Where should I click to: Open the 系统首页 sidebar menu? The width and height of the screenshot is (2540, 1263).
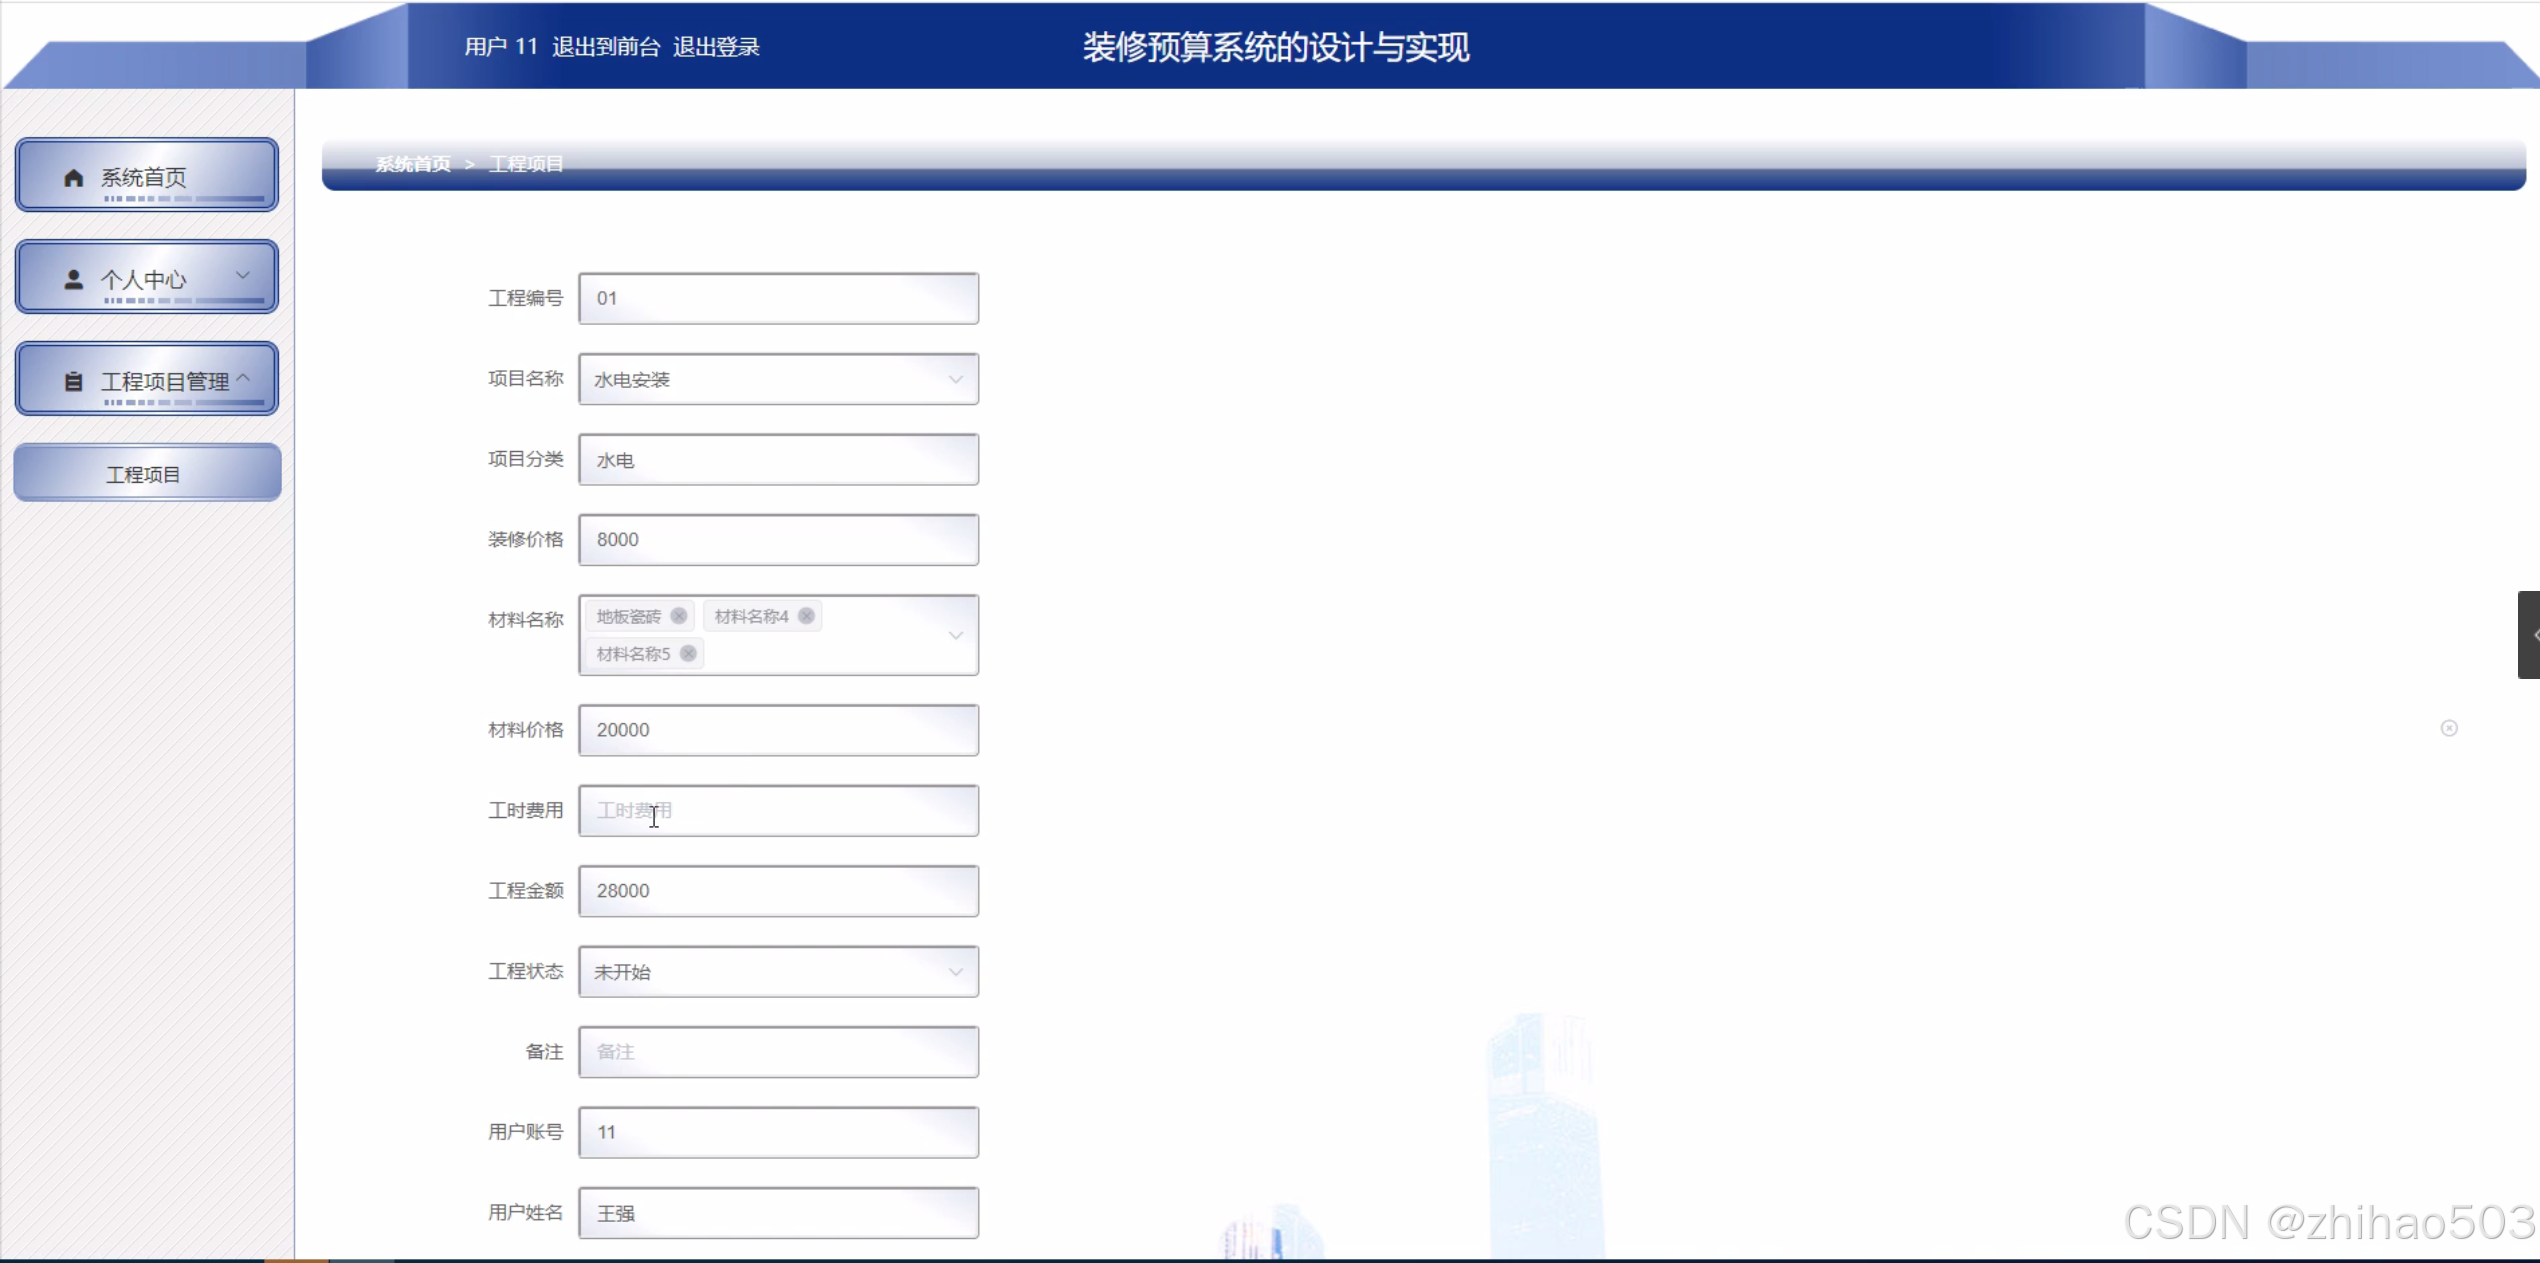click(146, 177)
